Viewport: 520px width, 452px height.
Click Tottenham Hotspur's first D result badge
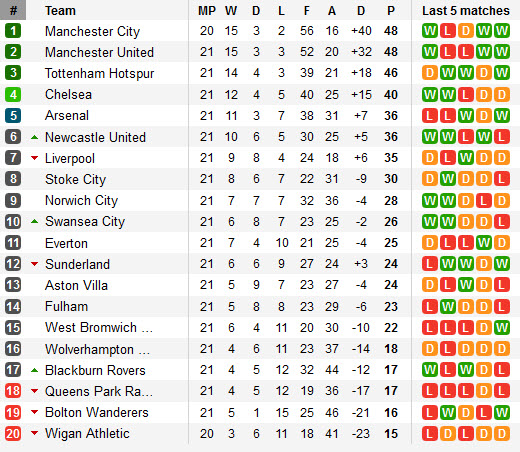click(x=430, y=73)
